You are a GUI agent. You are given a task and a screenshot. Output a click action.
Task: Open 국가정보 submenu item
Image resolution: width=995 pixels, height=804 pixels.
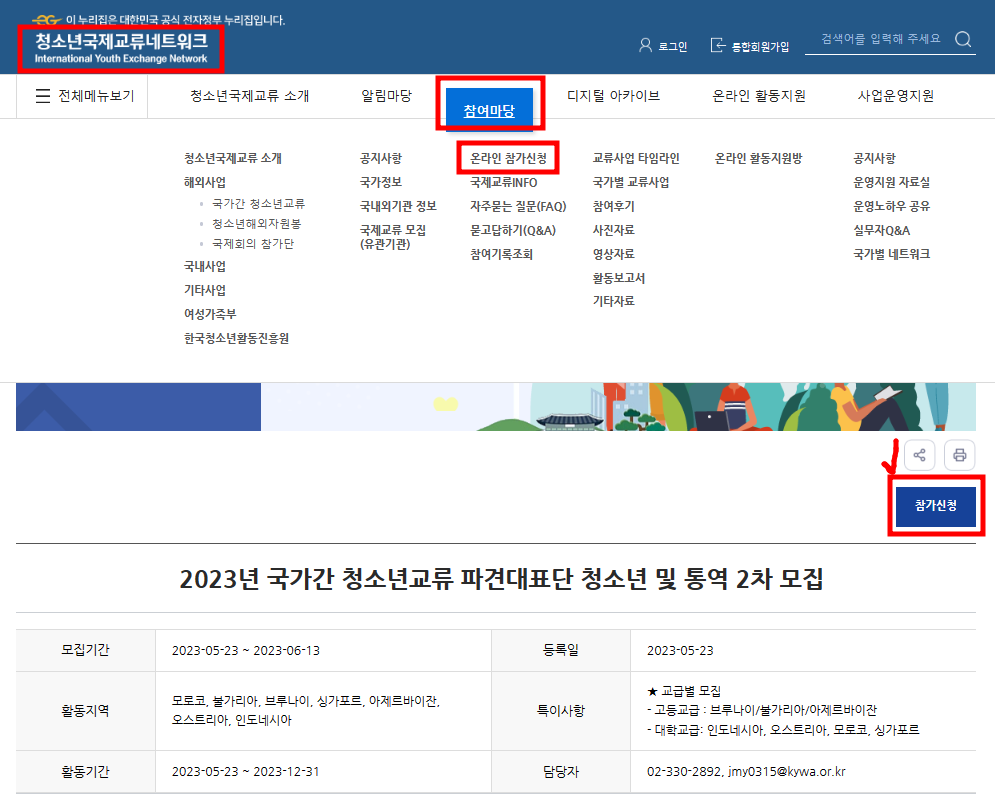381,182
